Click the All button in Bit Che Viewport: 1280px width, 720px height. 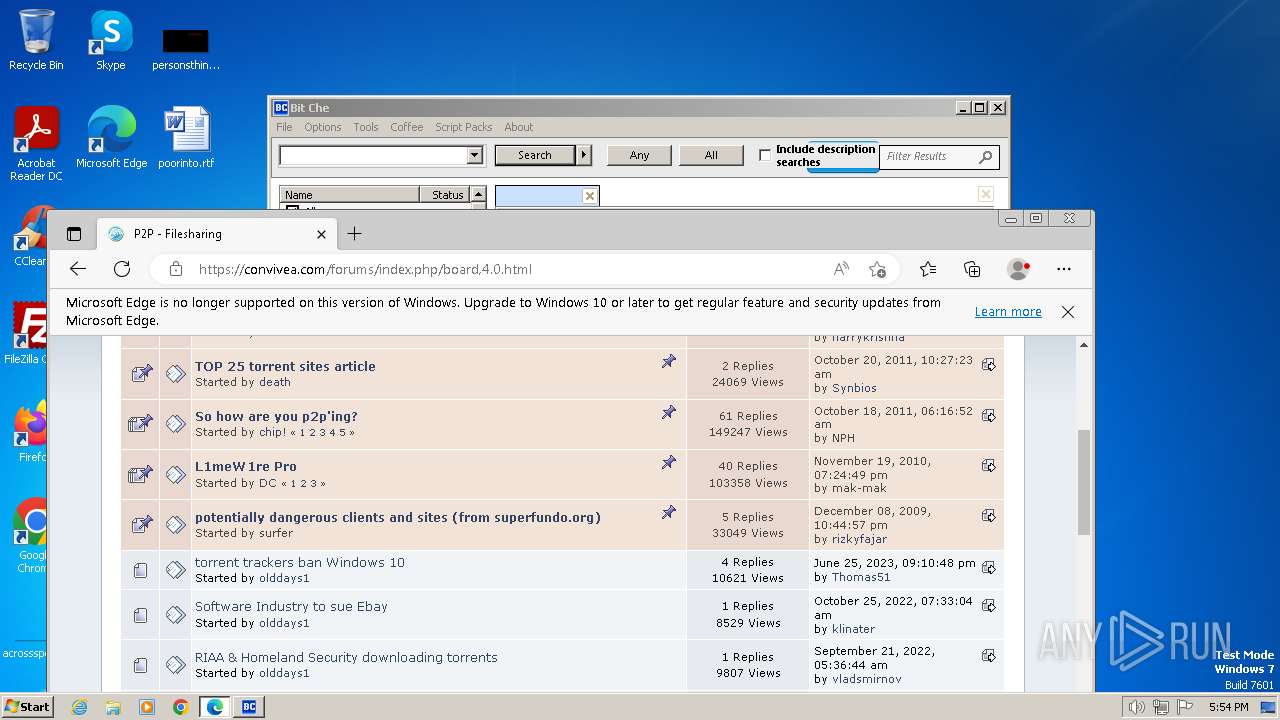(711, 155)
